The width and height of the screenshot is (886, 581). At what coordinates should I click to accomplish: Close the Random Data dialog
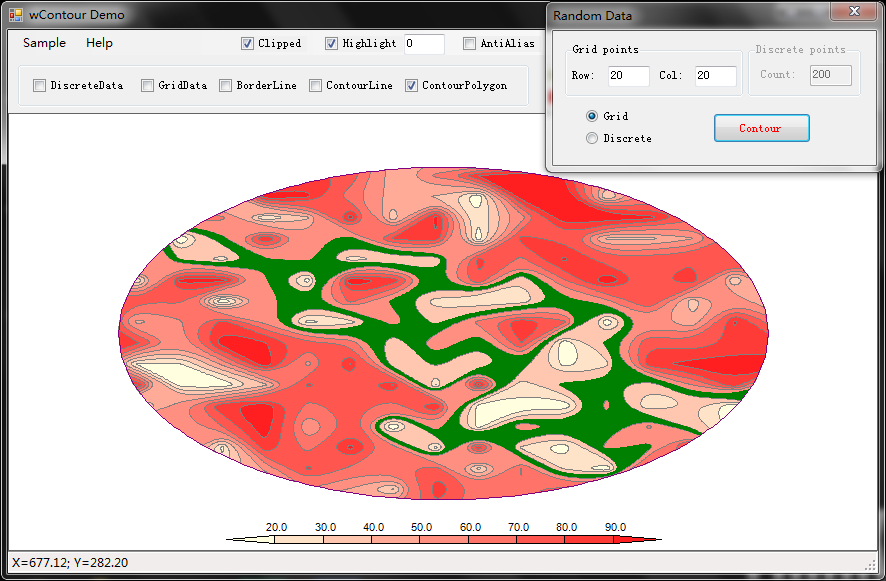click(853, 11)
